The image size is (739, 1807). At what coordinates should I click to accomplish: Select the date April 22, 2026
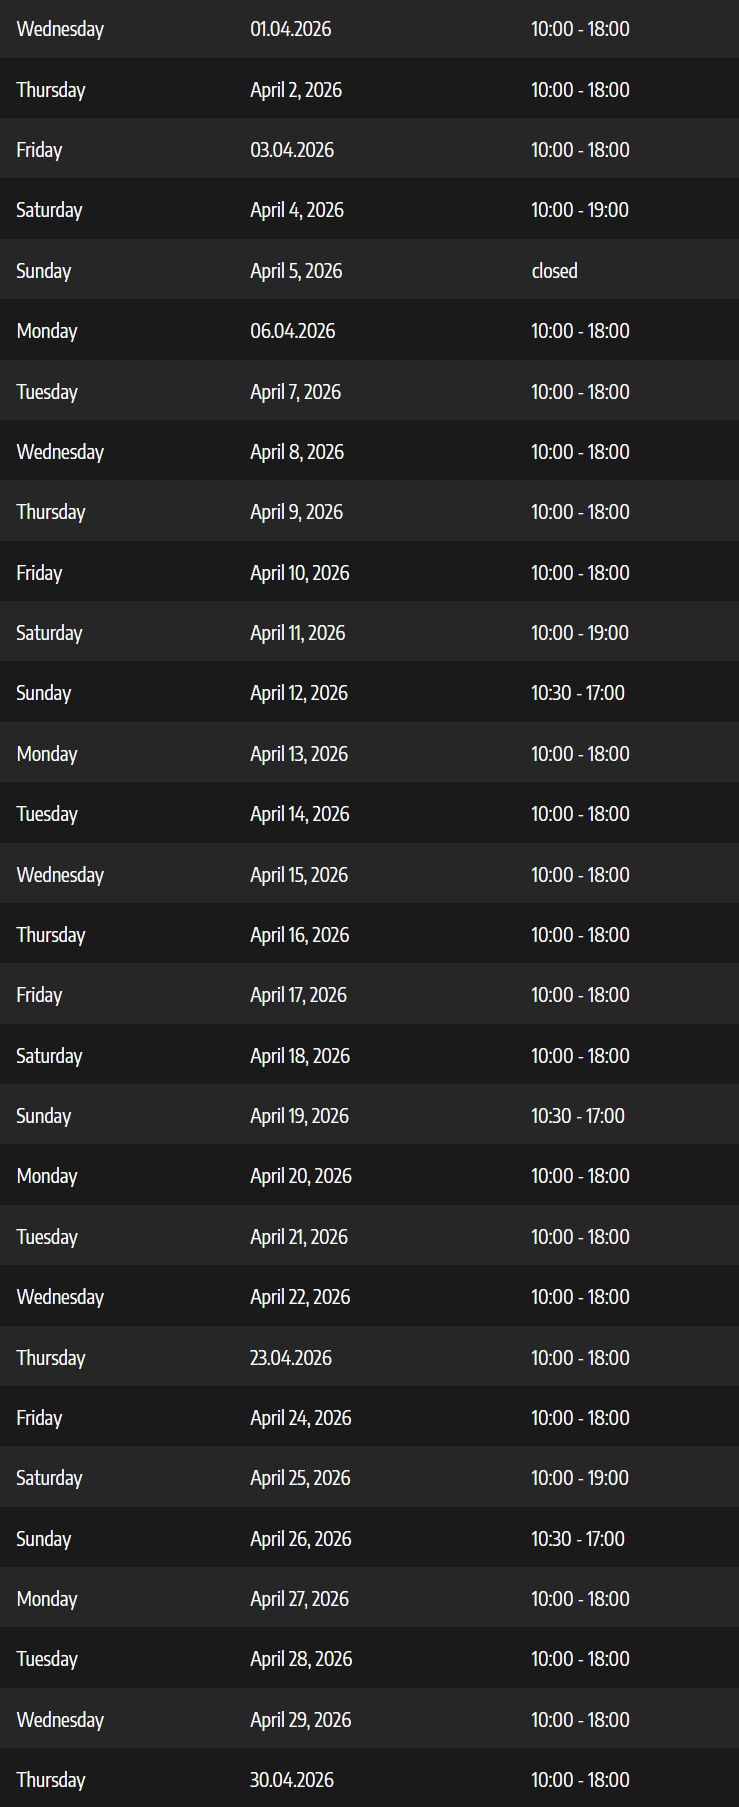[300, 1297]
